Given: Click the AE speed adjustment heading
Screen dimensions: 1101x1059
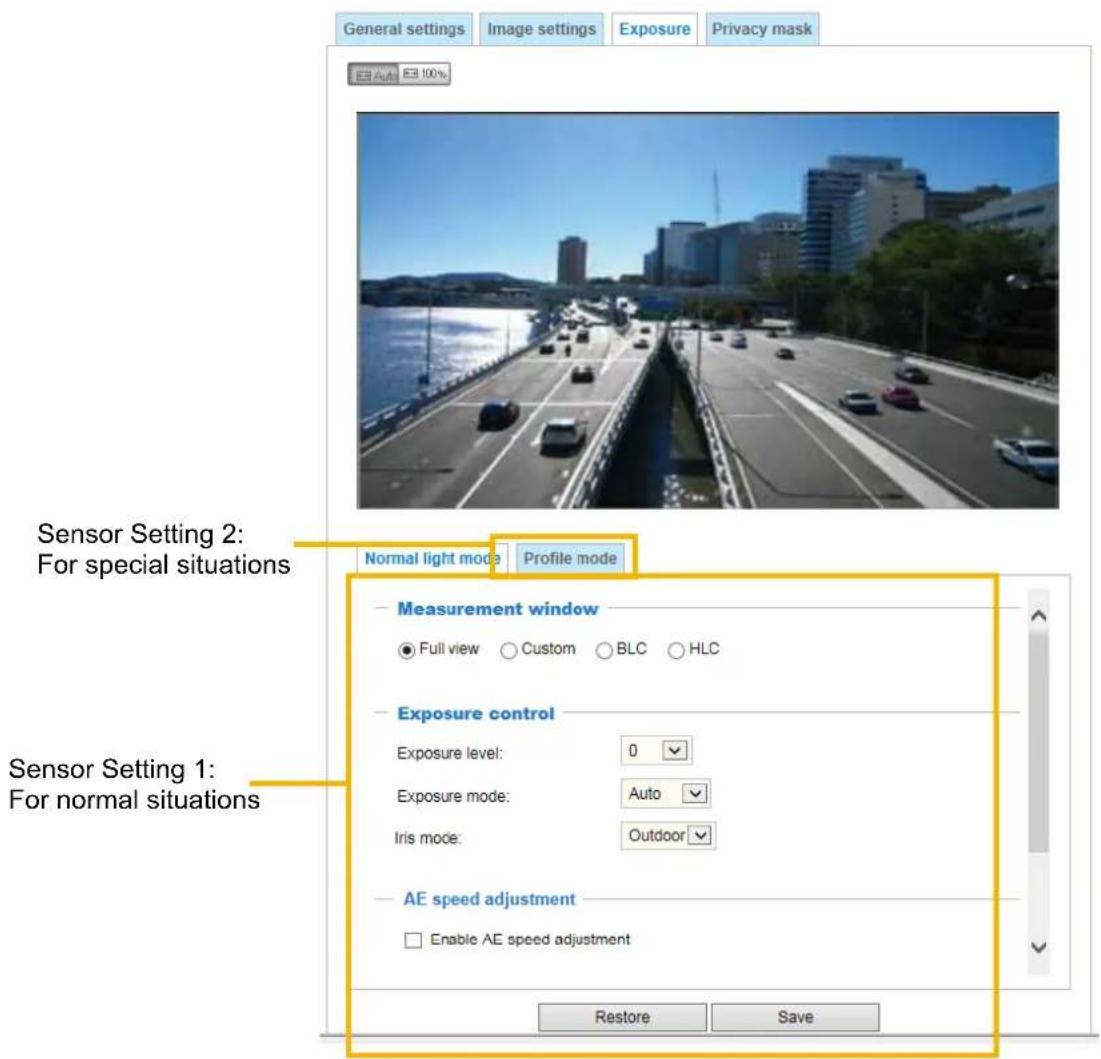Looking at the screenshot, I should [489, 899].
